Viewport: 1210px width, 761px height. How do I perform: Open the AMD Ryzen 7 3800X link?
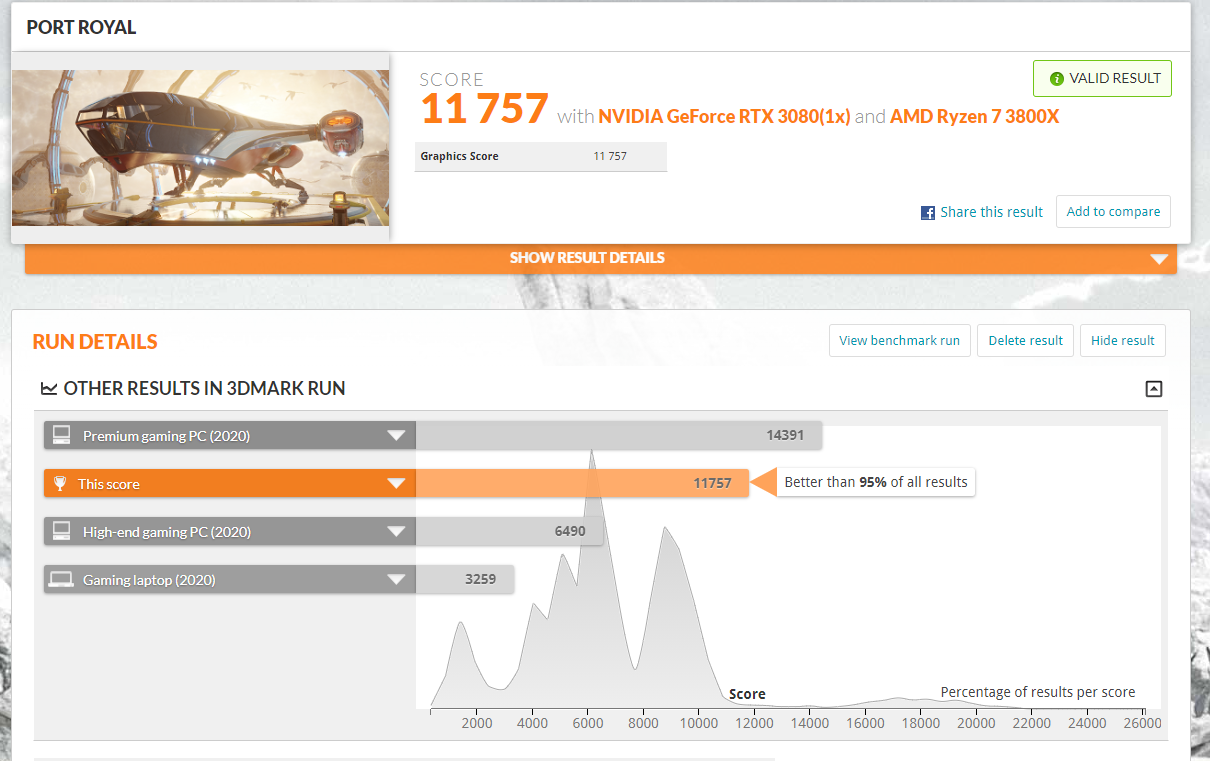[974, 116]
